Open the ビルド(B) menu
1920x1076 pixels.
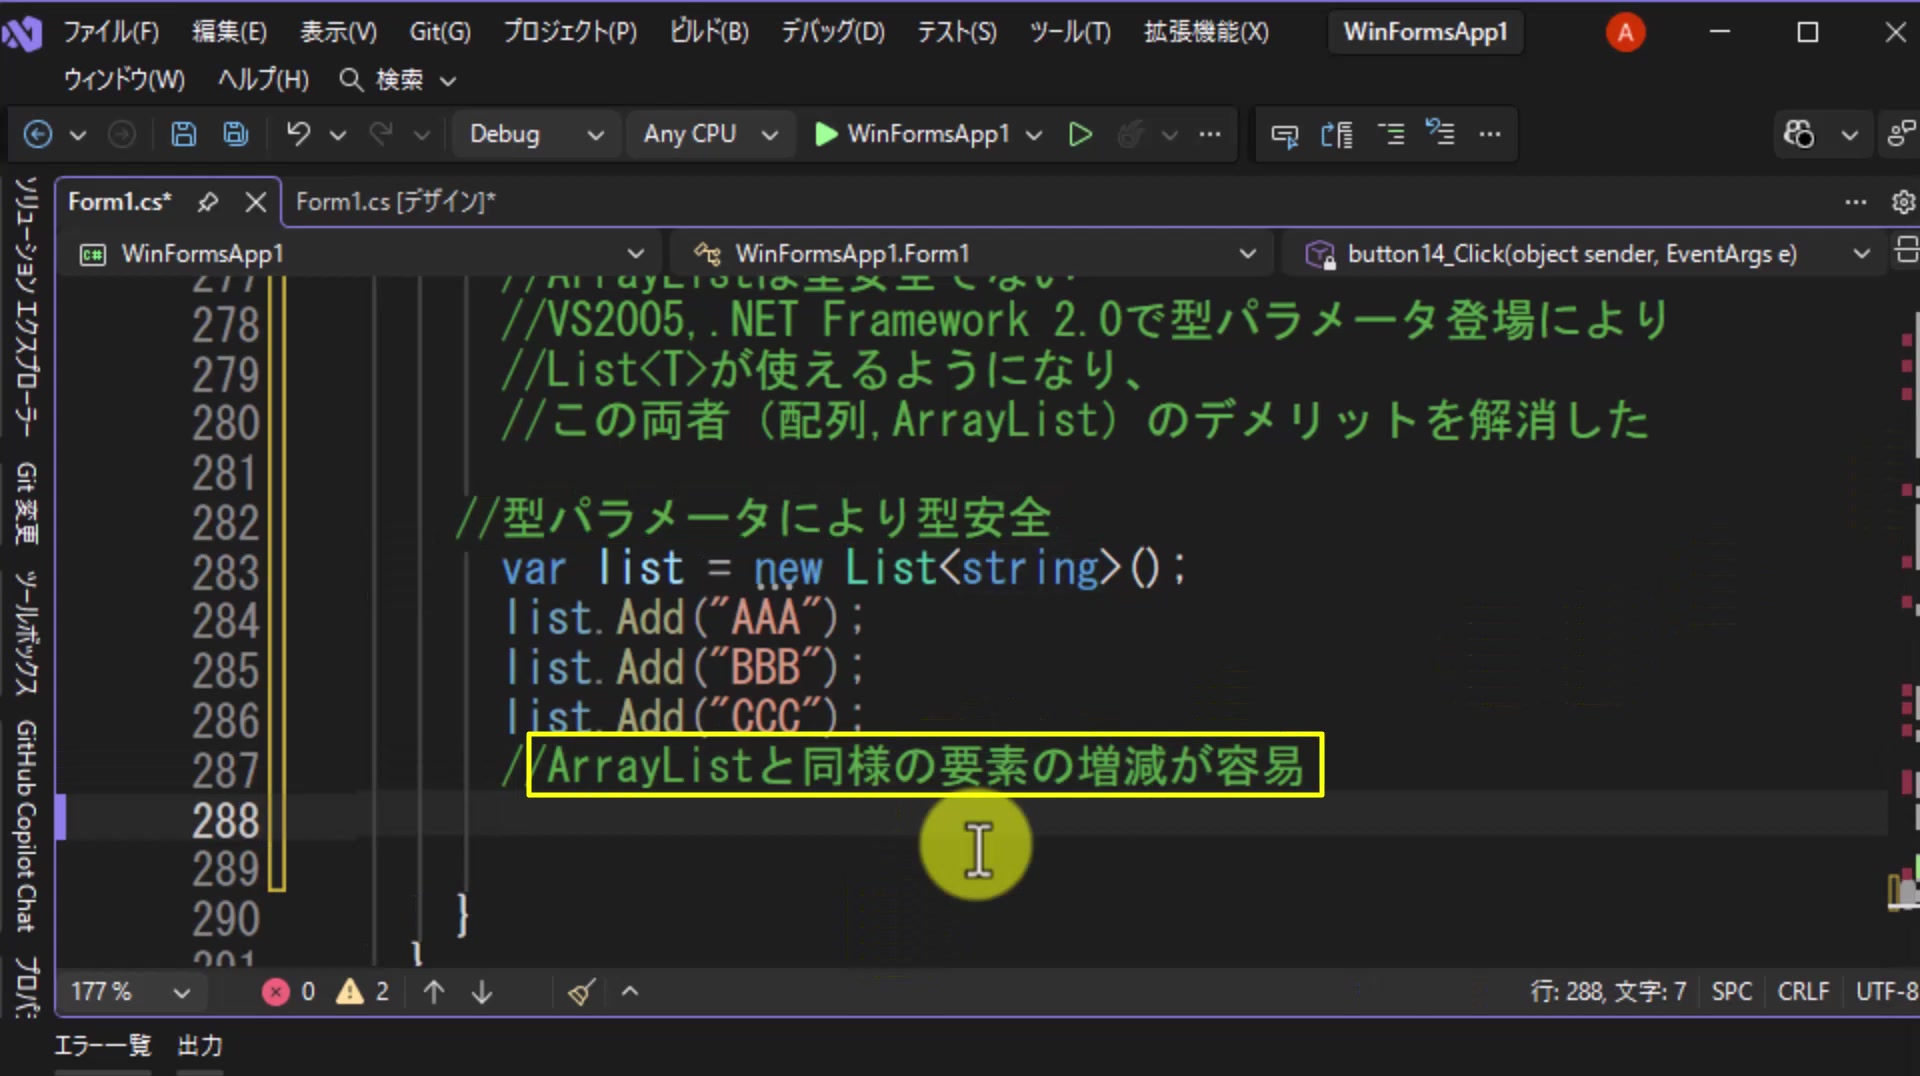point(708,32)
